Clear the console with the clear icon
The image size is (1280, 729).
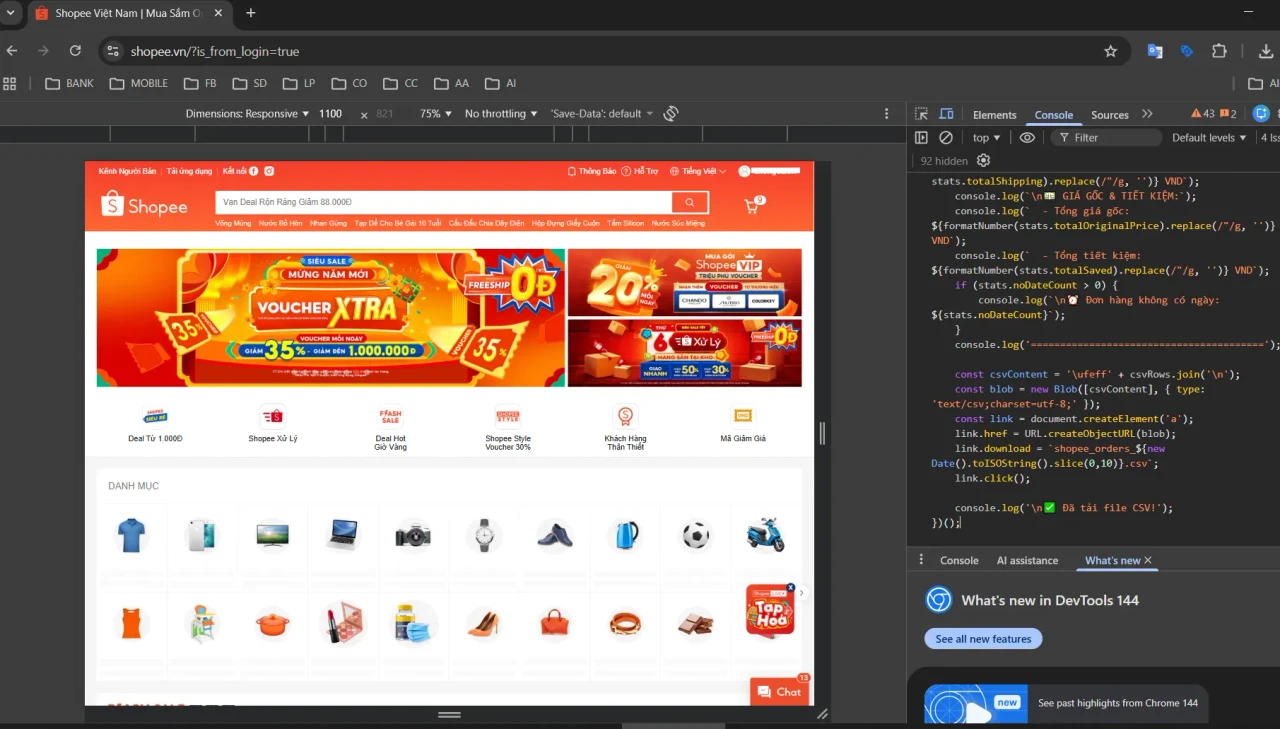click(x=946, y=137)
